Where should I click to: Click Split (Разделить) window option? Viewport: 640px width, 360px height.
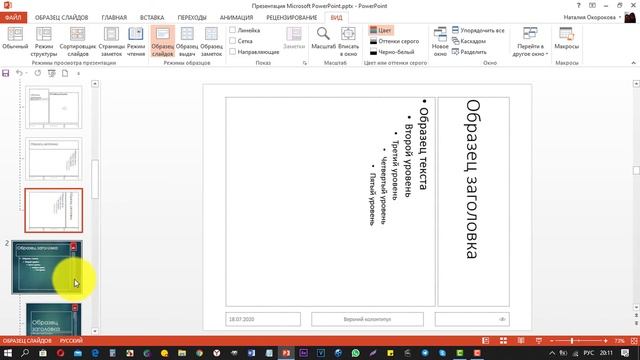pos(469,52)
